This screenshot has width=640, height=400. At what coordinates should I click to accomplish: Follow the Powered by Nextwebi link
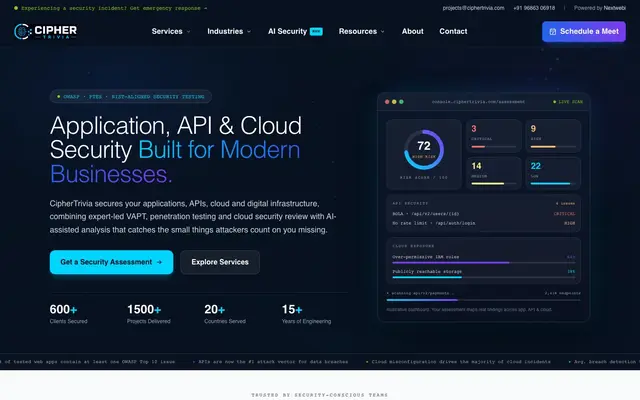(x=600, y=8)
